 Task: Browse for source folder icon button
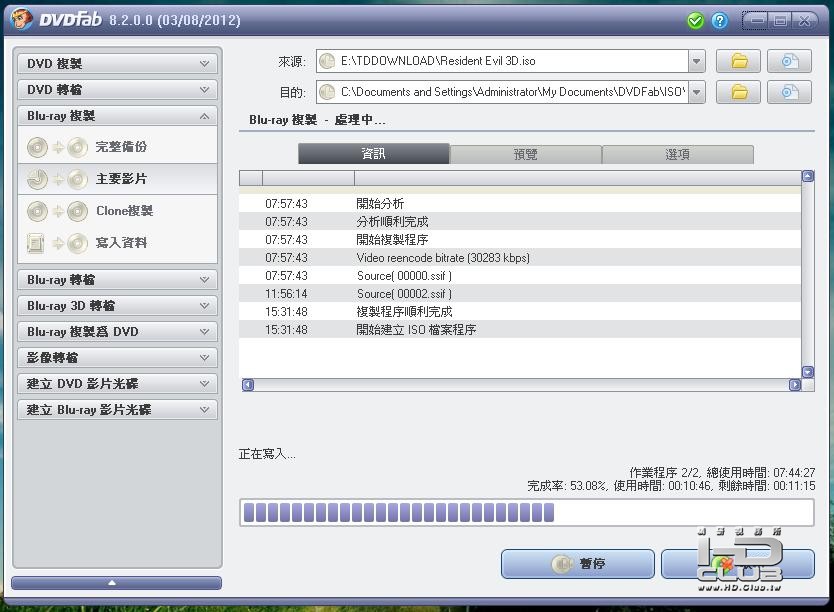(738, 61)
